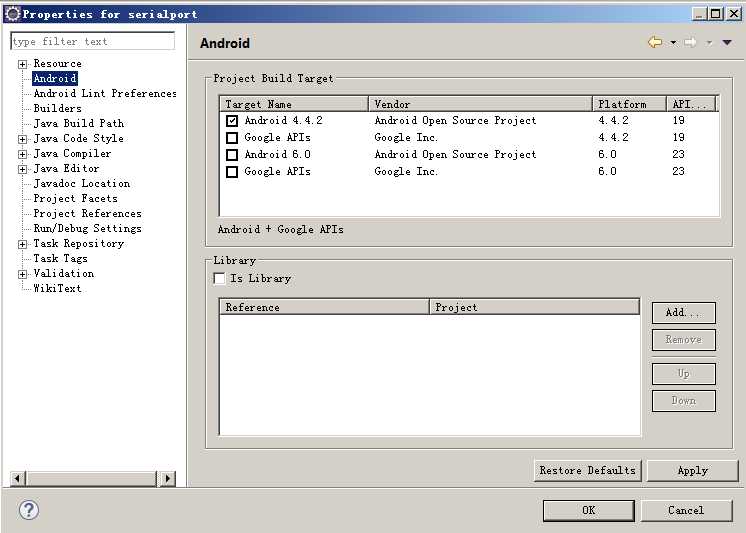746x533 pixels.
Task: Open the Run/Debug Settings page
Action: pos(88,228)
